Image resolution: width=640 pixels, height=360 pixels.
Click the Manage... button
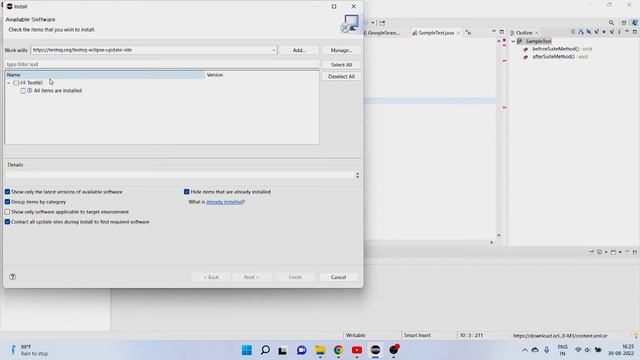(x=341, y=50)
